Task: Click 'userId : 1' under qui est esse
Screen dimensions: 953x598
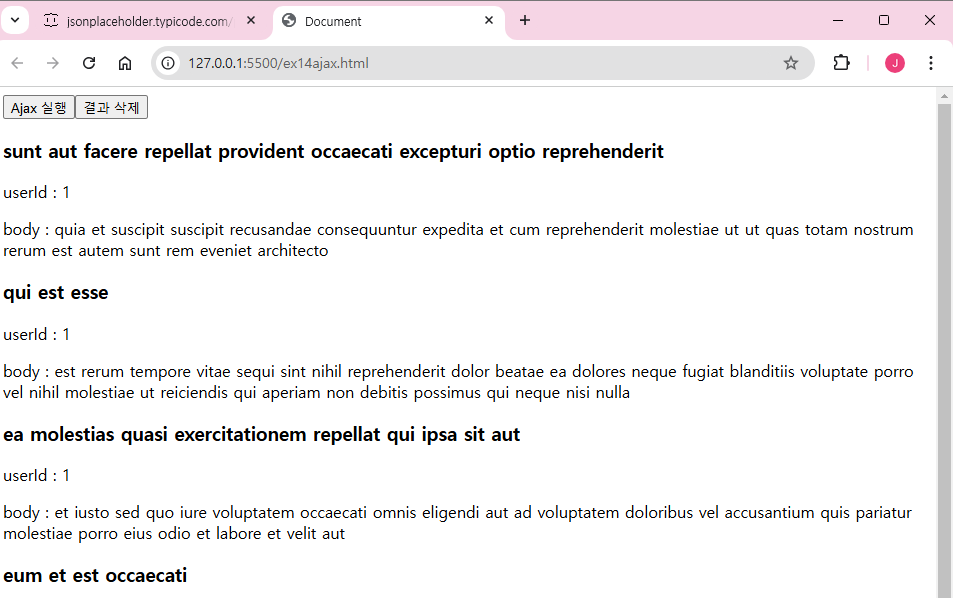Action: [36, 334]
